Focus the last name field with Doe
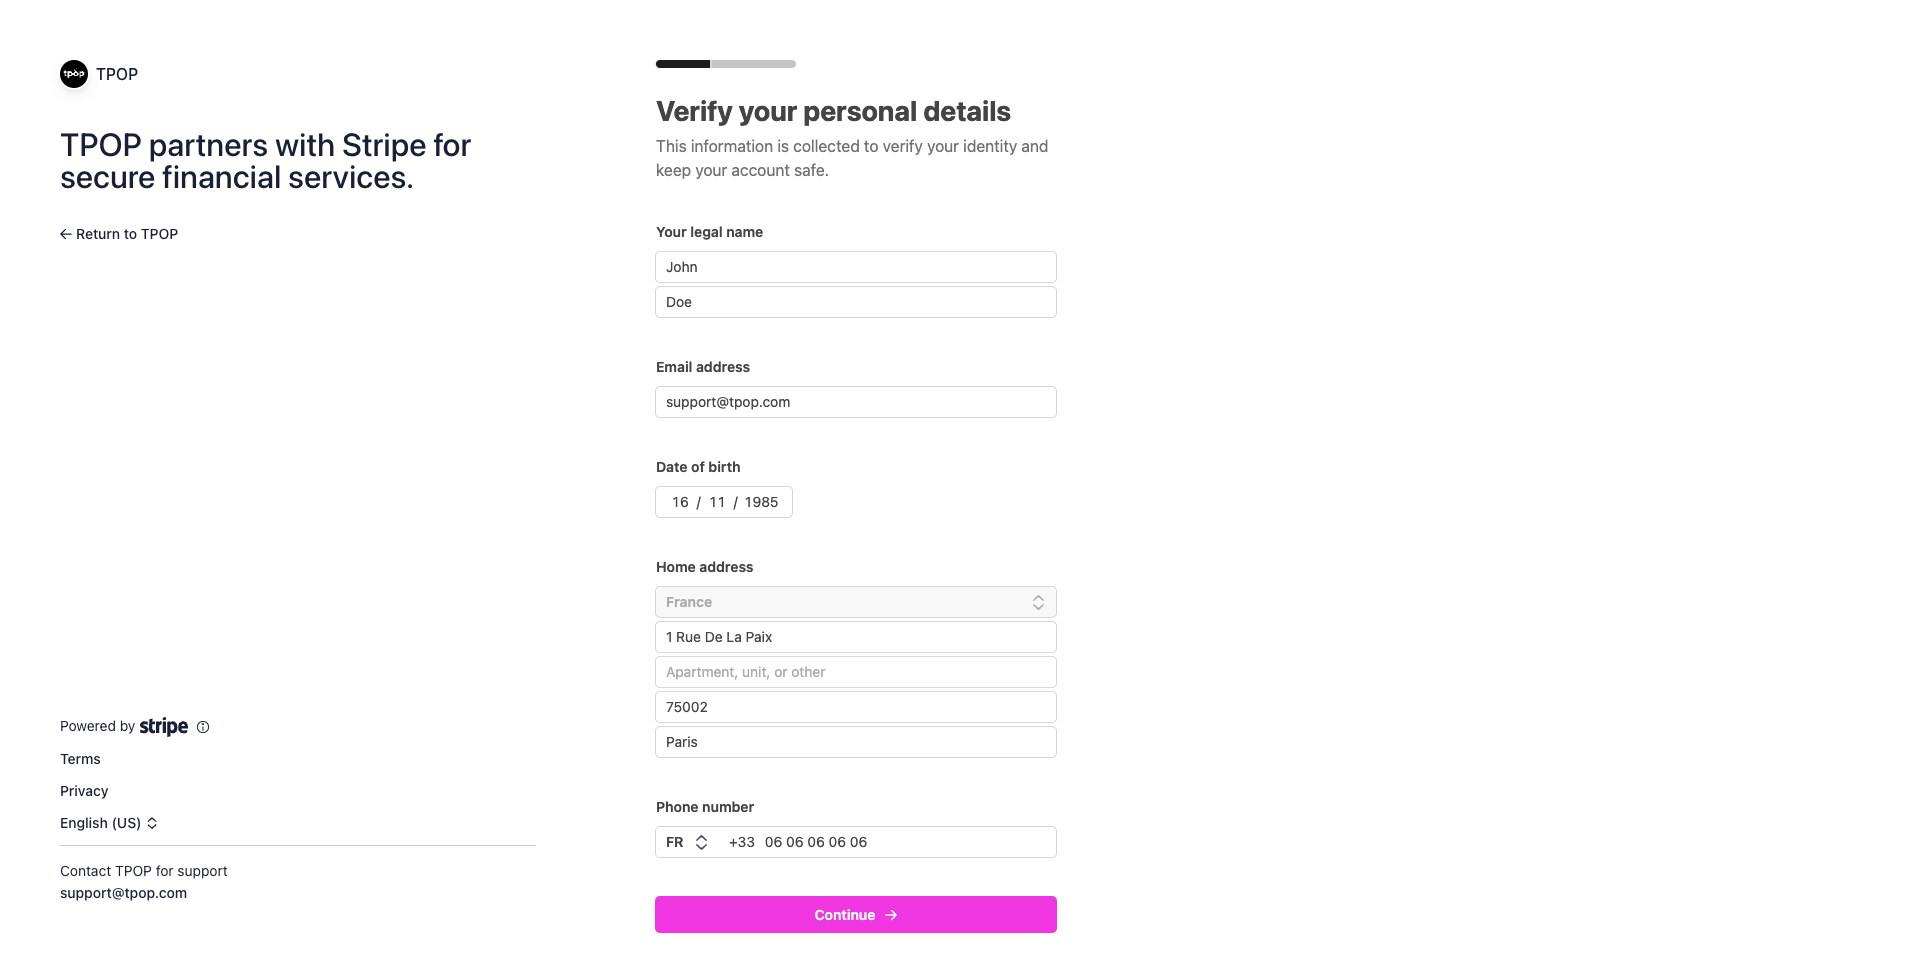 pyautogui.click(x=855, y=302)
